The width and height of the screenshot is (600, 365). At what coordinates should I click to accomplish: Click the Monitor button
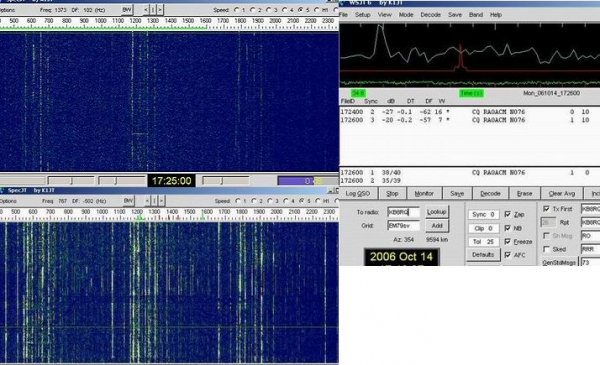coord(424,194)
